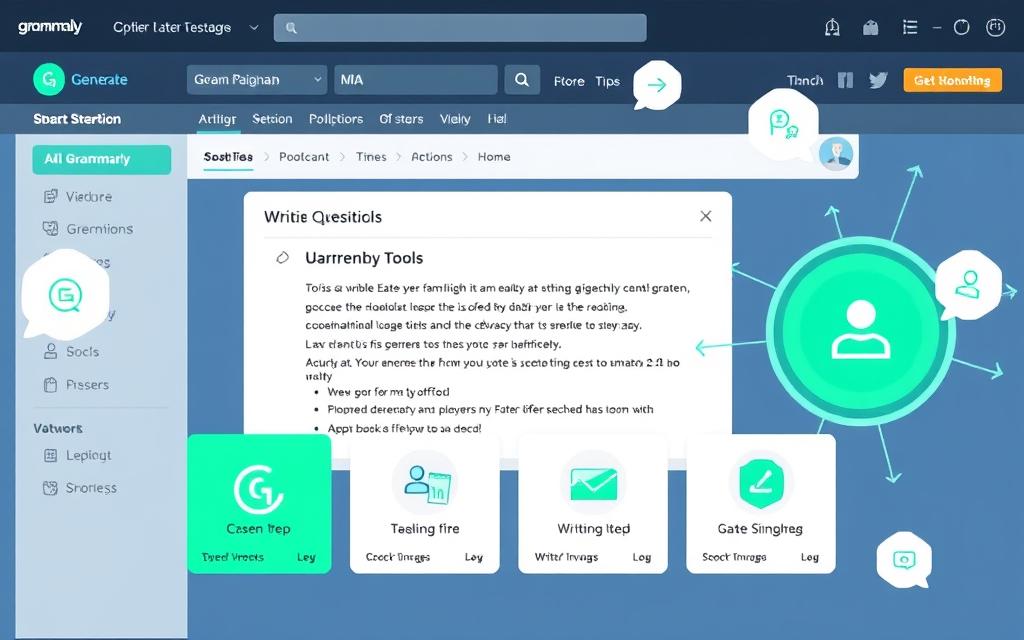Switch to the Setion tab

(272, 119)
